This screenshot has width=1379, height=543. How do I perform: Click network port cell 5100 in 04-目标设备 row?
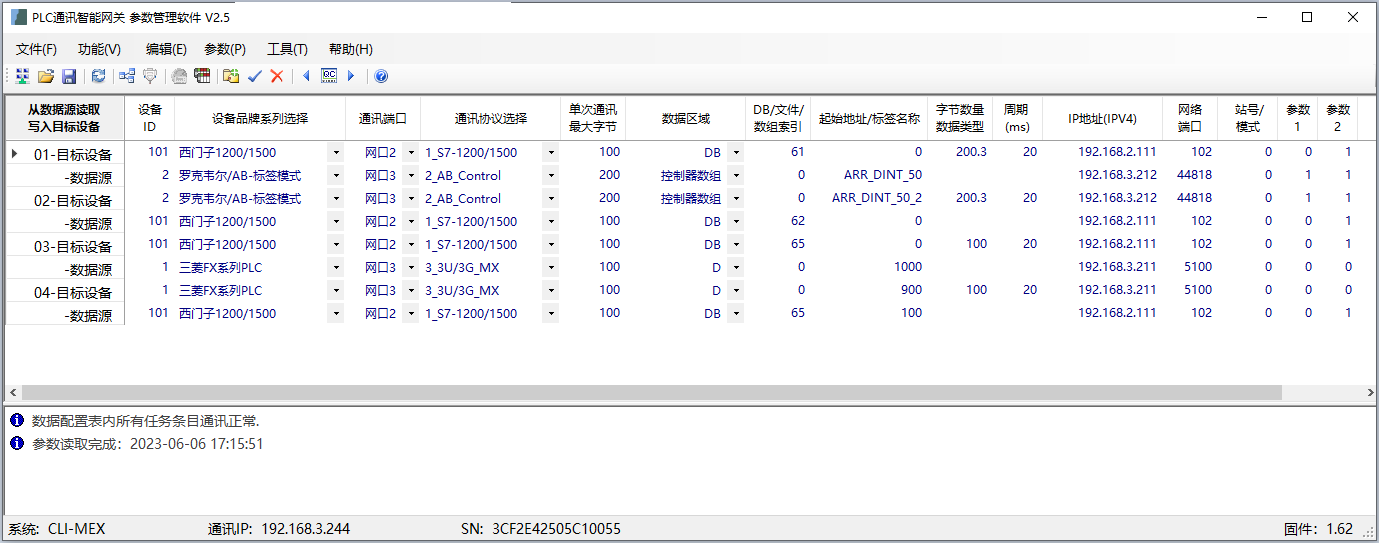click(x=1190, y=290)
